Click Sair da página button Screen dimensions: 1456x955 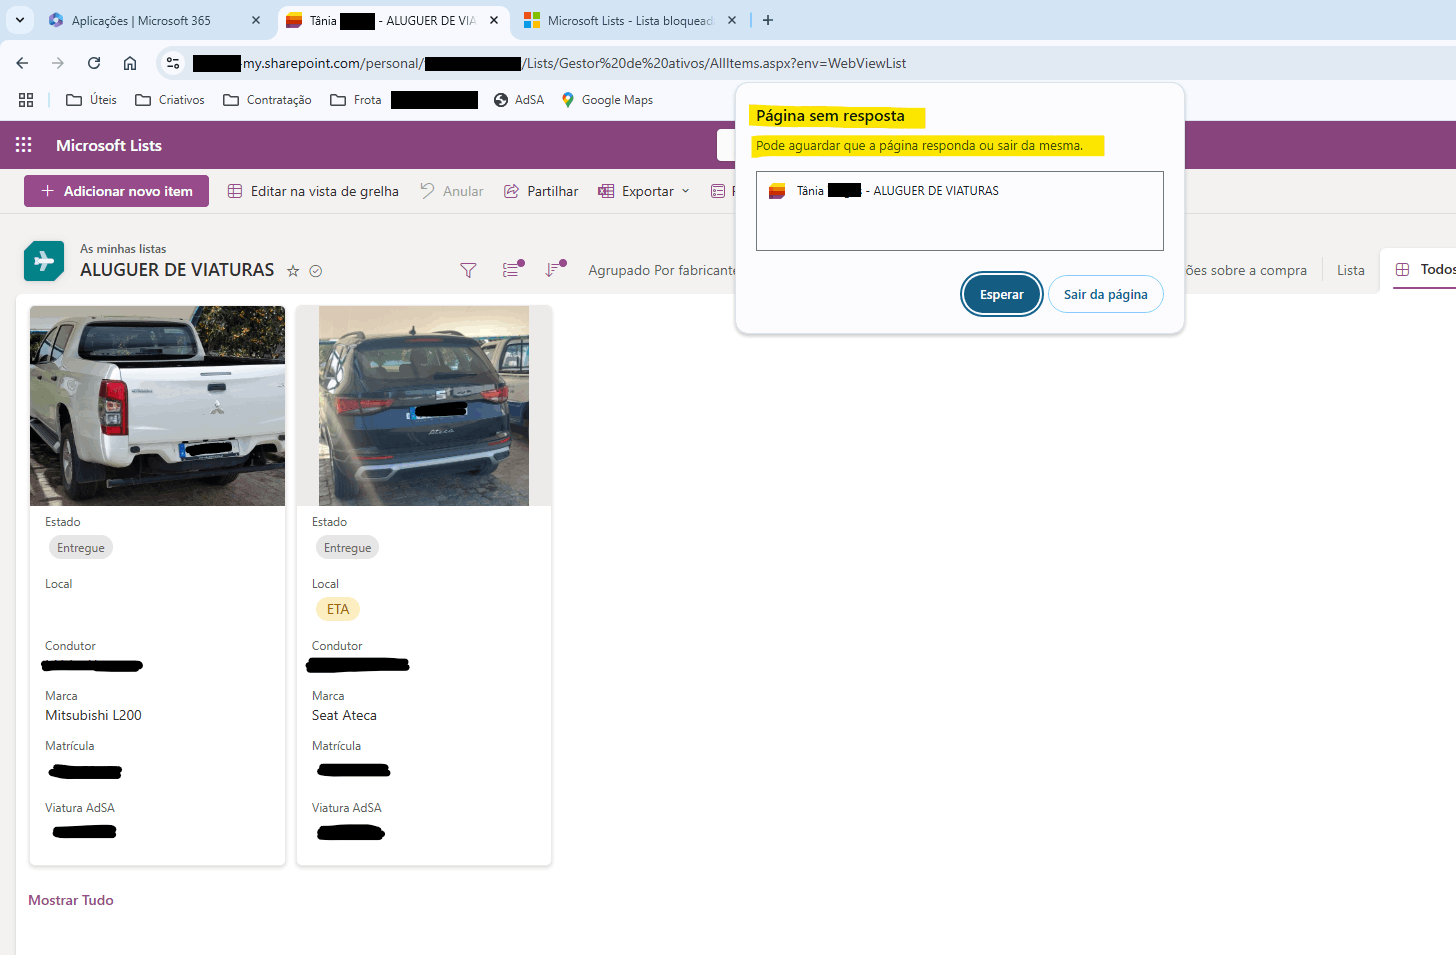pyautogui.click(x=1106, y=294)
